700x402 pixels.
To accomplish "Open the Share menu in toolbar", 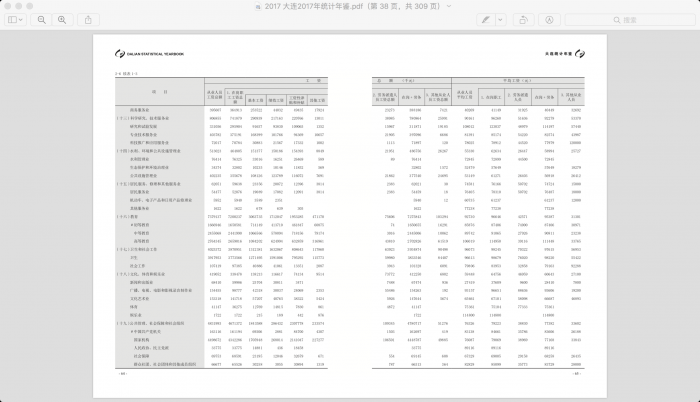I will (89, 19).
